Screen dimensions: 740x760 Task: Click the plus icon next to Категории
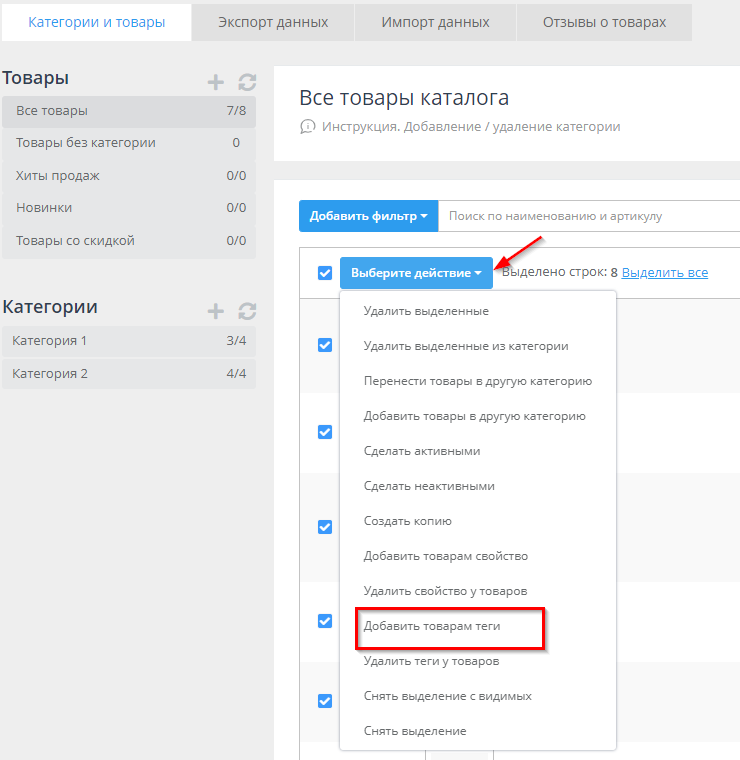pyautogui.click(x=215, y=311)
